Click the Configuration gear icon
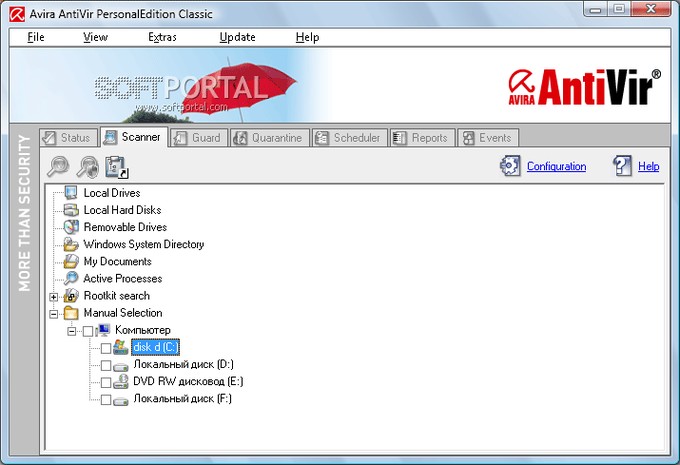 pos(510,166)
